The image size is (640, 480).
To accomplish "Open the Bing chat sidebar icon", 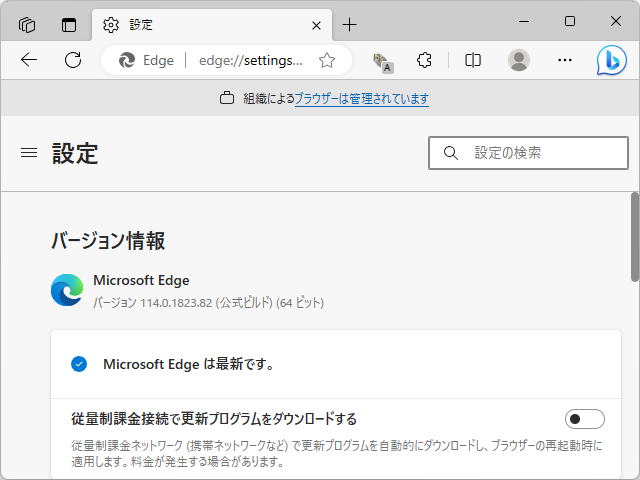I will (x=611, y=60).
